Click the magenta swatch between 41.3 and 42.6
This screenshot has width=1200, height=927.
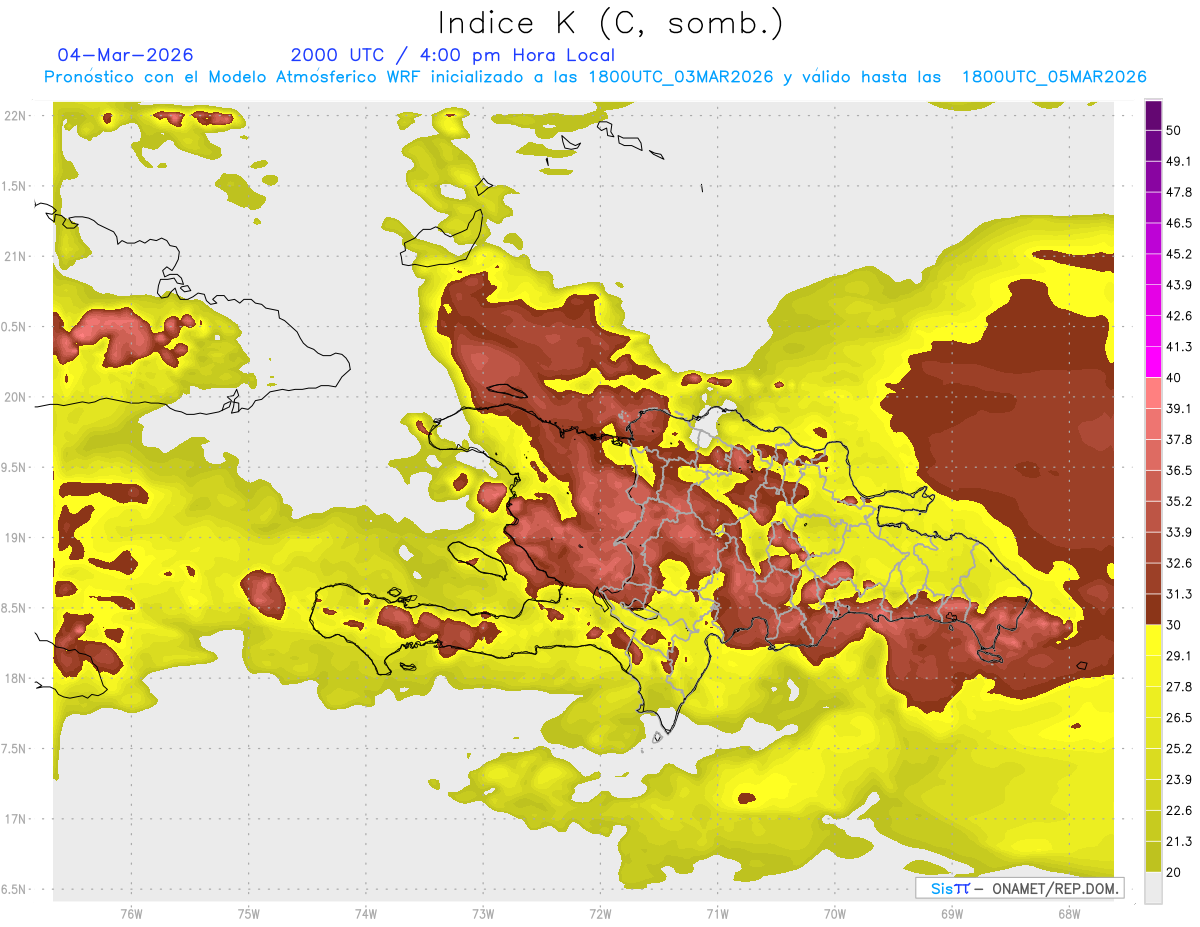point(1153,331)
